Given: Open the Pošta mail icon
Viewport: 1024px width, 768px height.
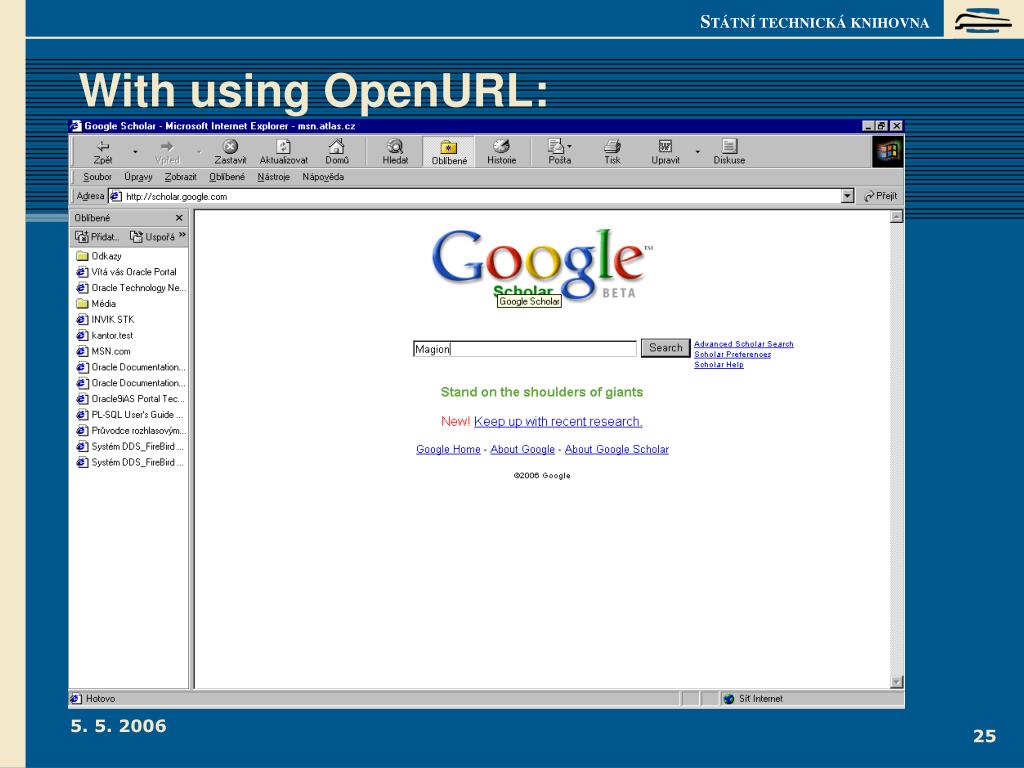Looking at the screenshot, I should [556, 146].
